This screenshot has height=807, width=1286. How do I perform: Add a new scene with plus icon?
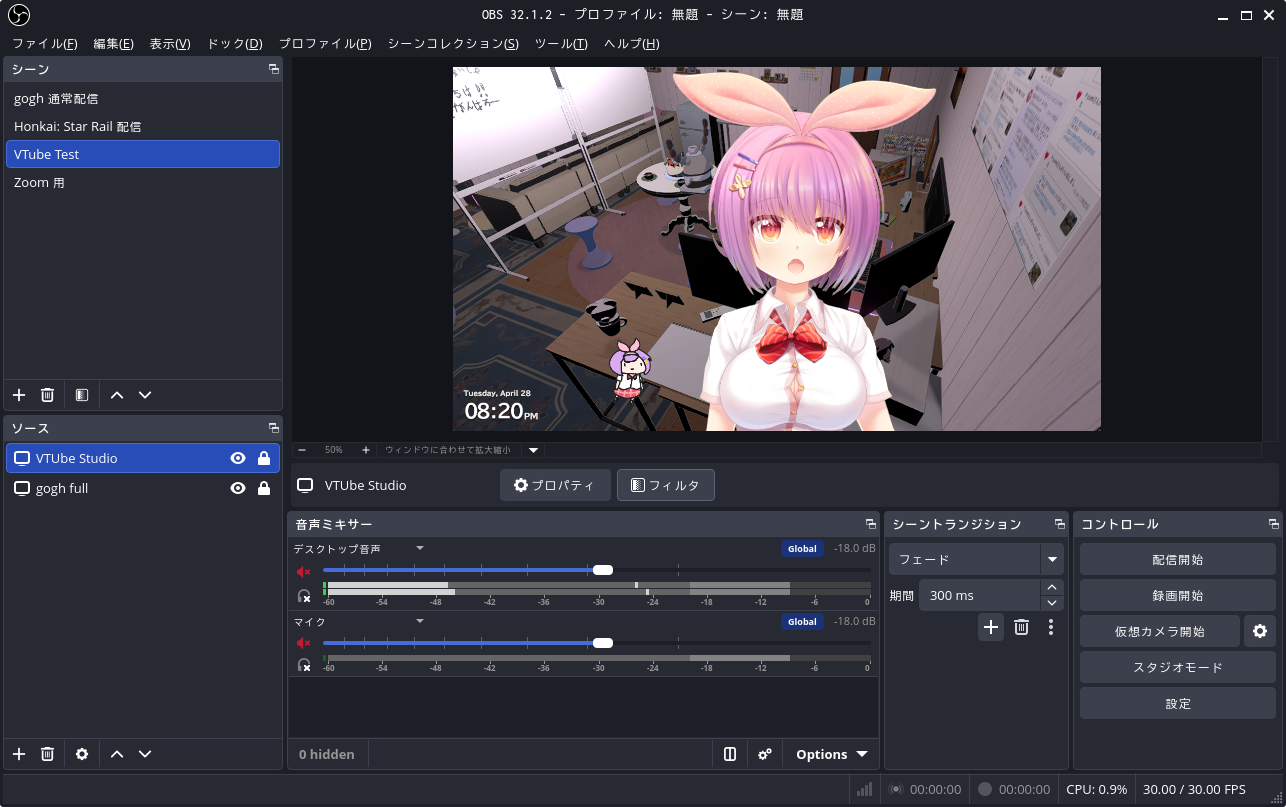[19, 395]
